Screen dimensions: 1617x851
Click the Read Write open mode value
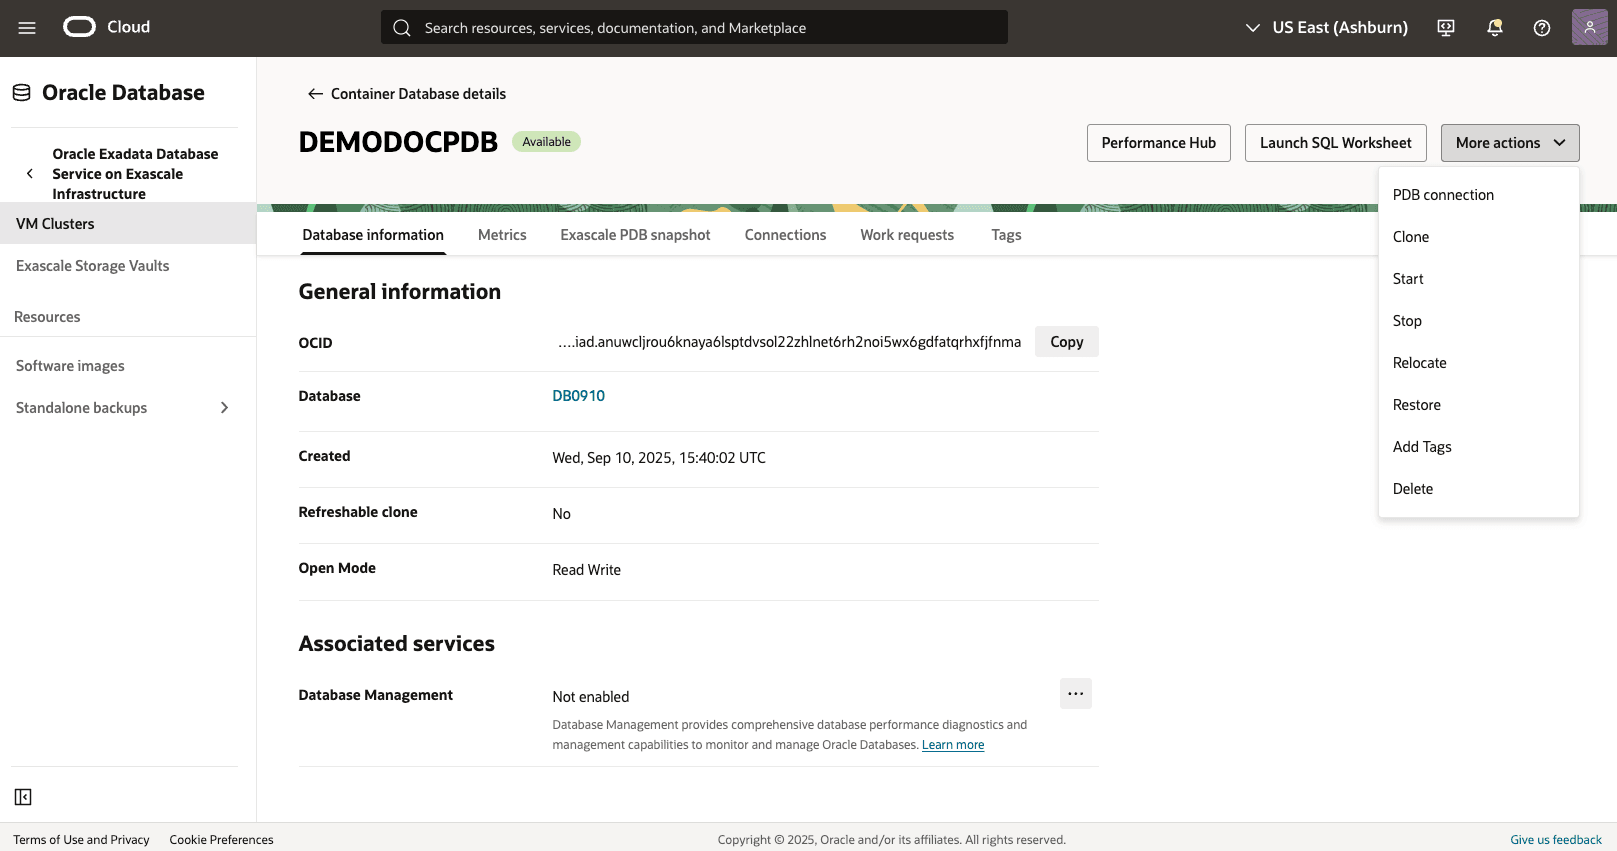pyautogui.click(x=587, y=570)
